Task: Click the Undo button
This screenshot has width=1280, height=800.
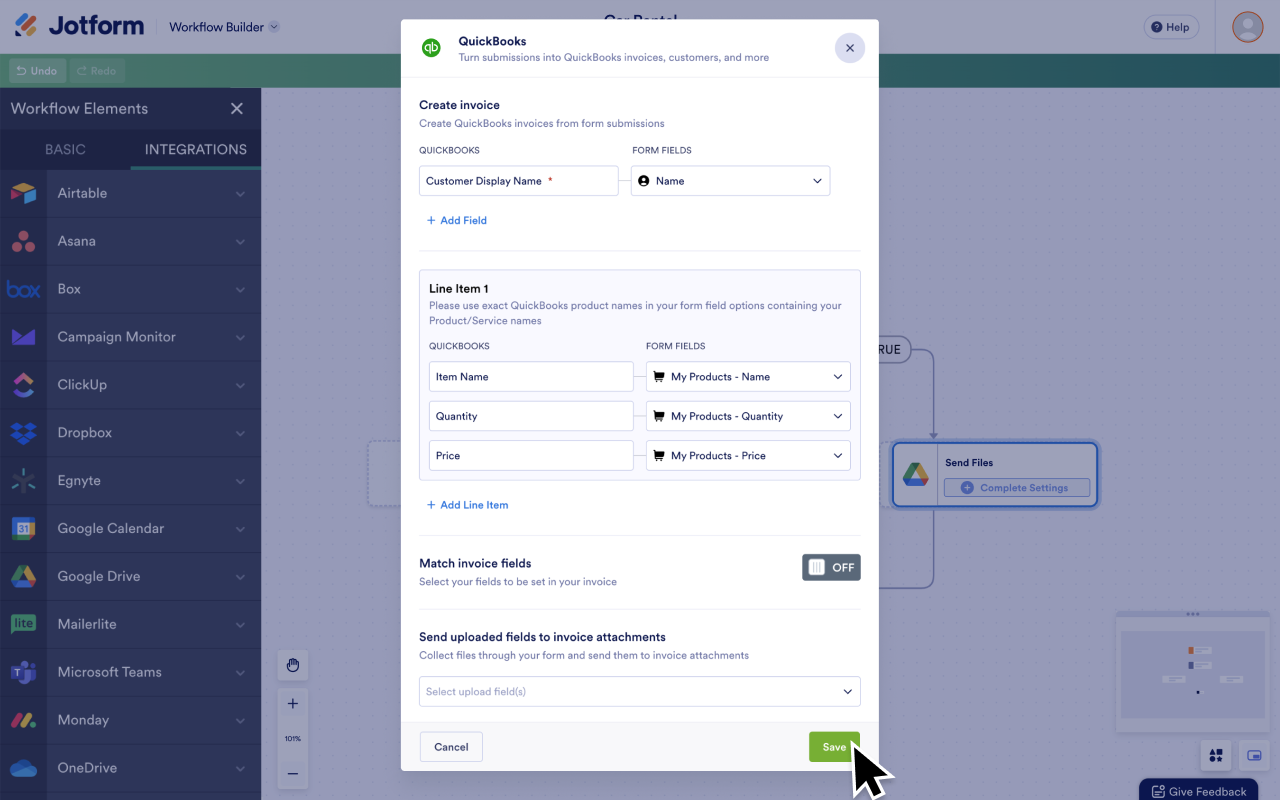Action: pyautogui.click(x=37, y=71)
